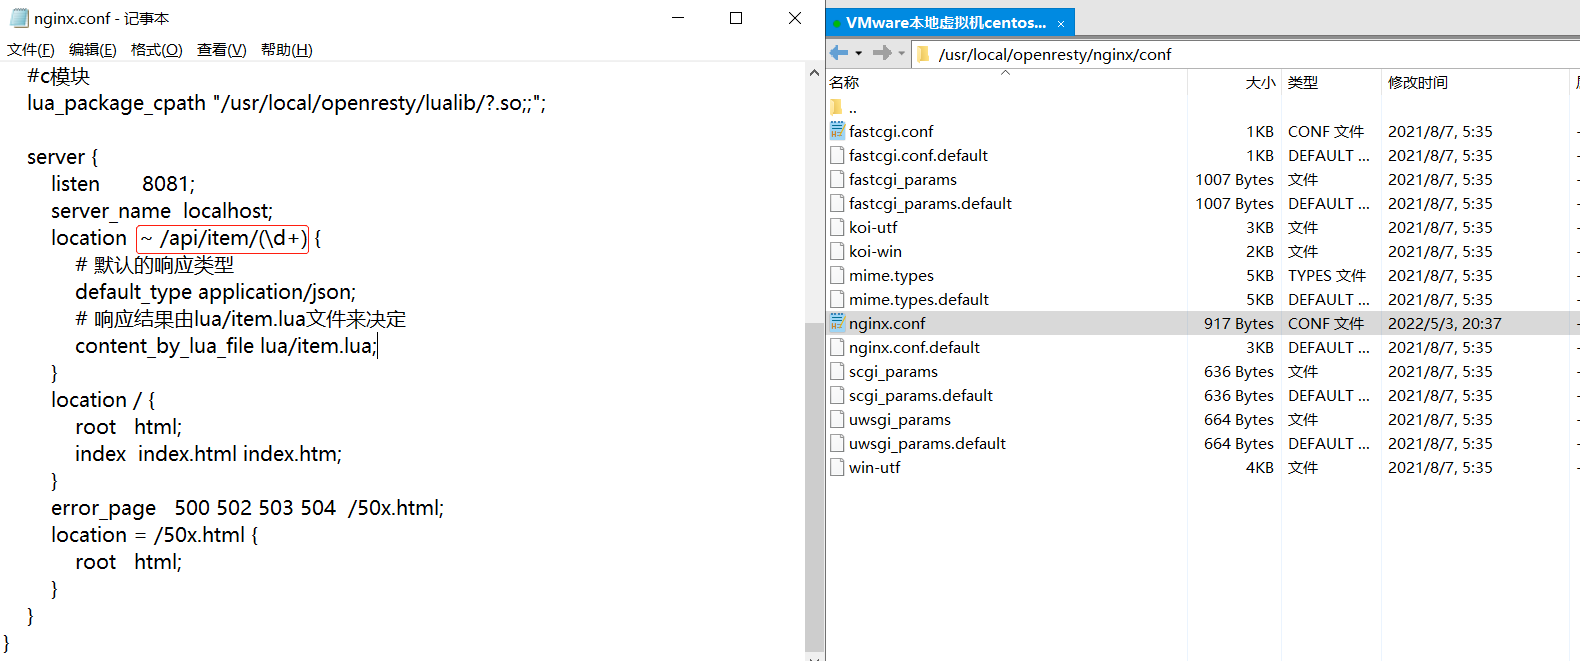Click the lua_package_cpath line in Notepad
The width and height of the screenshot is (1580, 661).
287,103
